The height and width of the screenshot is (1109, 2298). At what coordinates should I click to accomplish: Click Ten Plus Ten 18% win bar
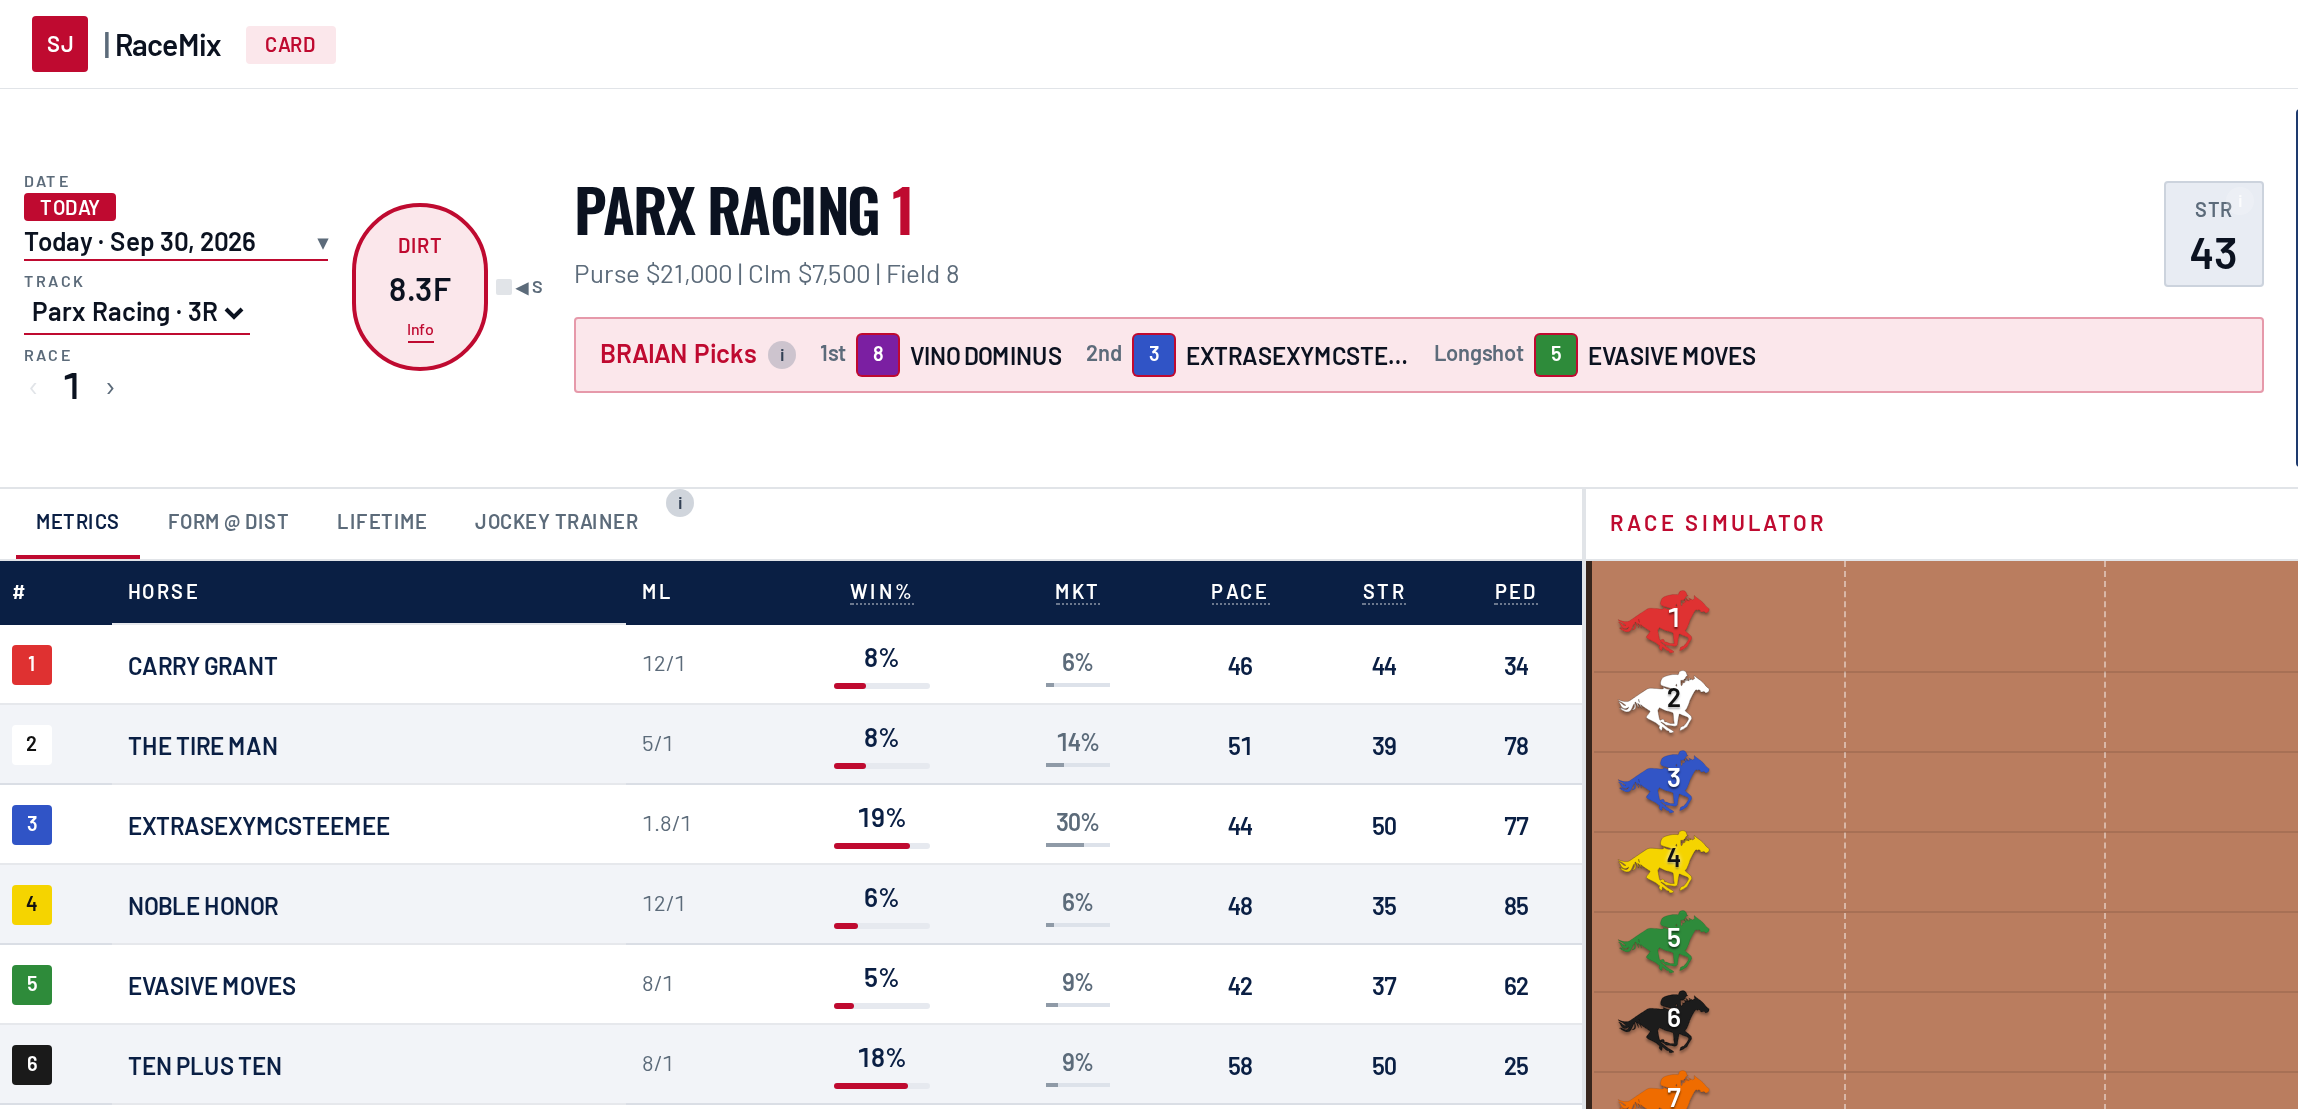coord(881,1086)
